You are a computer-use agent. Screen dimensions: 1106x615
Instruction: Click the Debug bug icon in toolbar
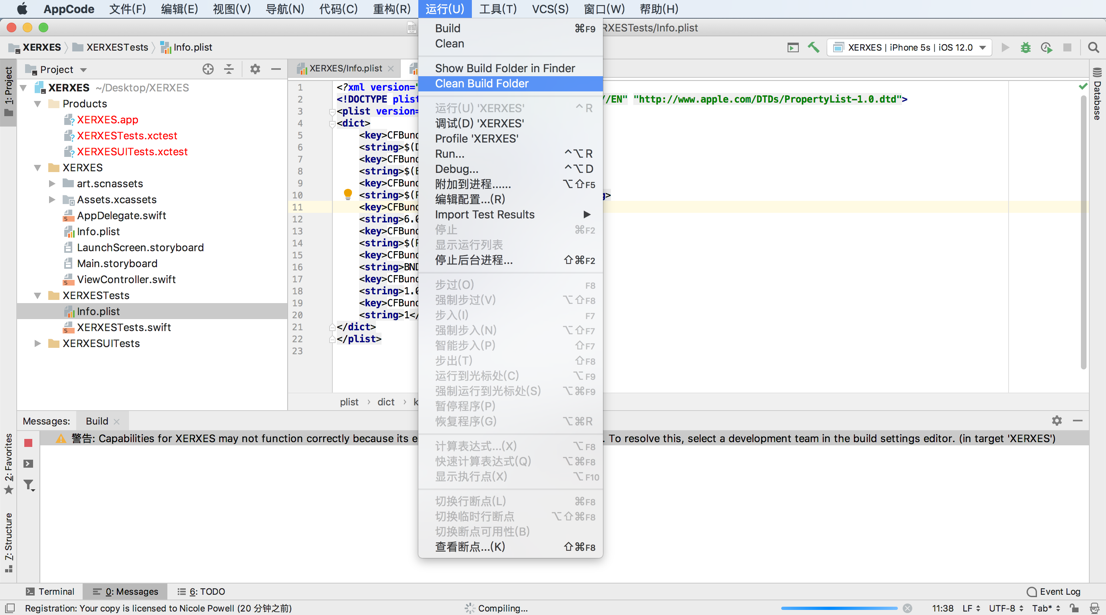tap(1026, 47)
